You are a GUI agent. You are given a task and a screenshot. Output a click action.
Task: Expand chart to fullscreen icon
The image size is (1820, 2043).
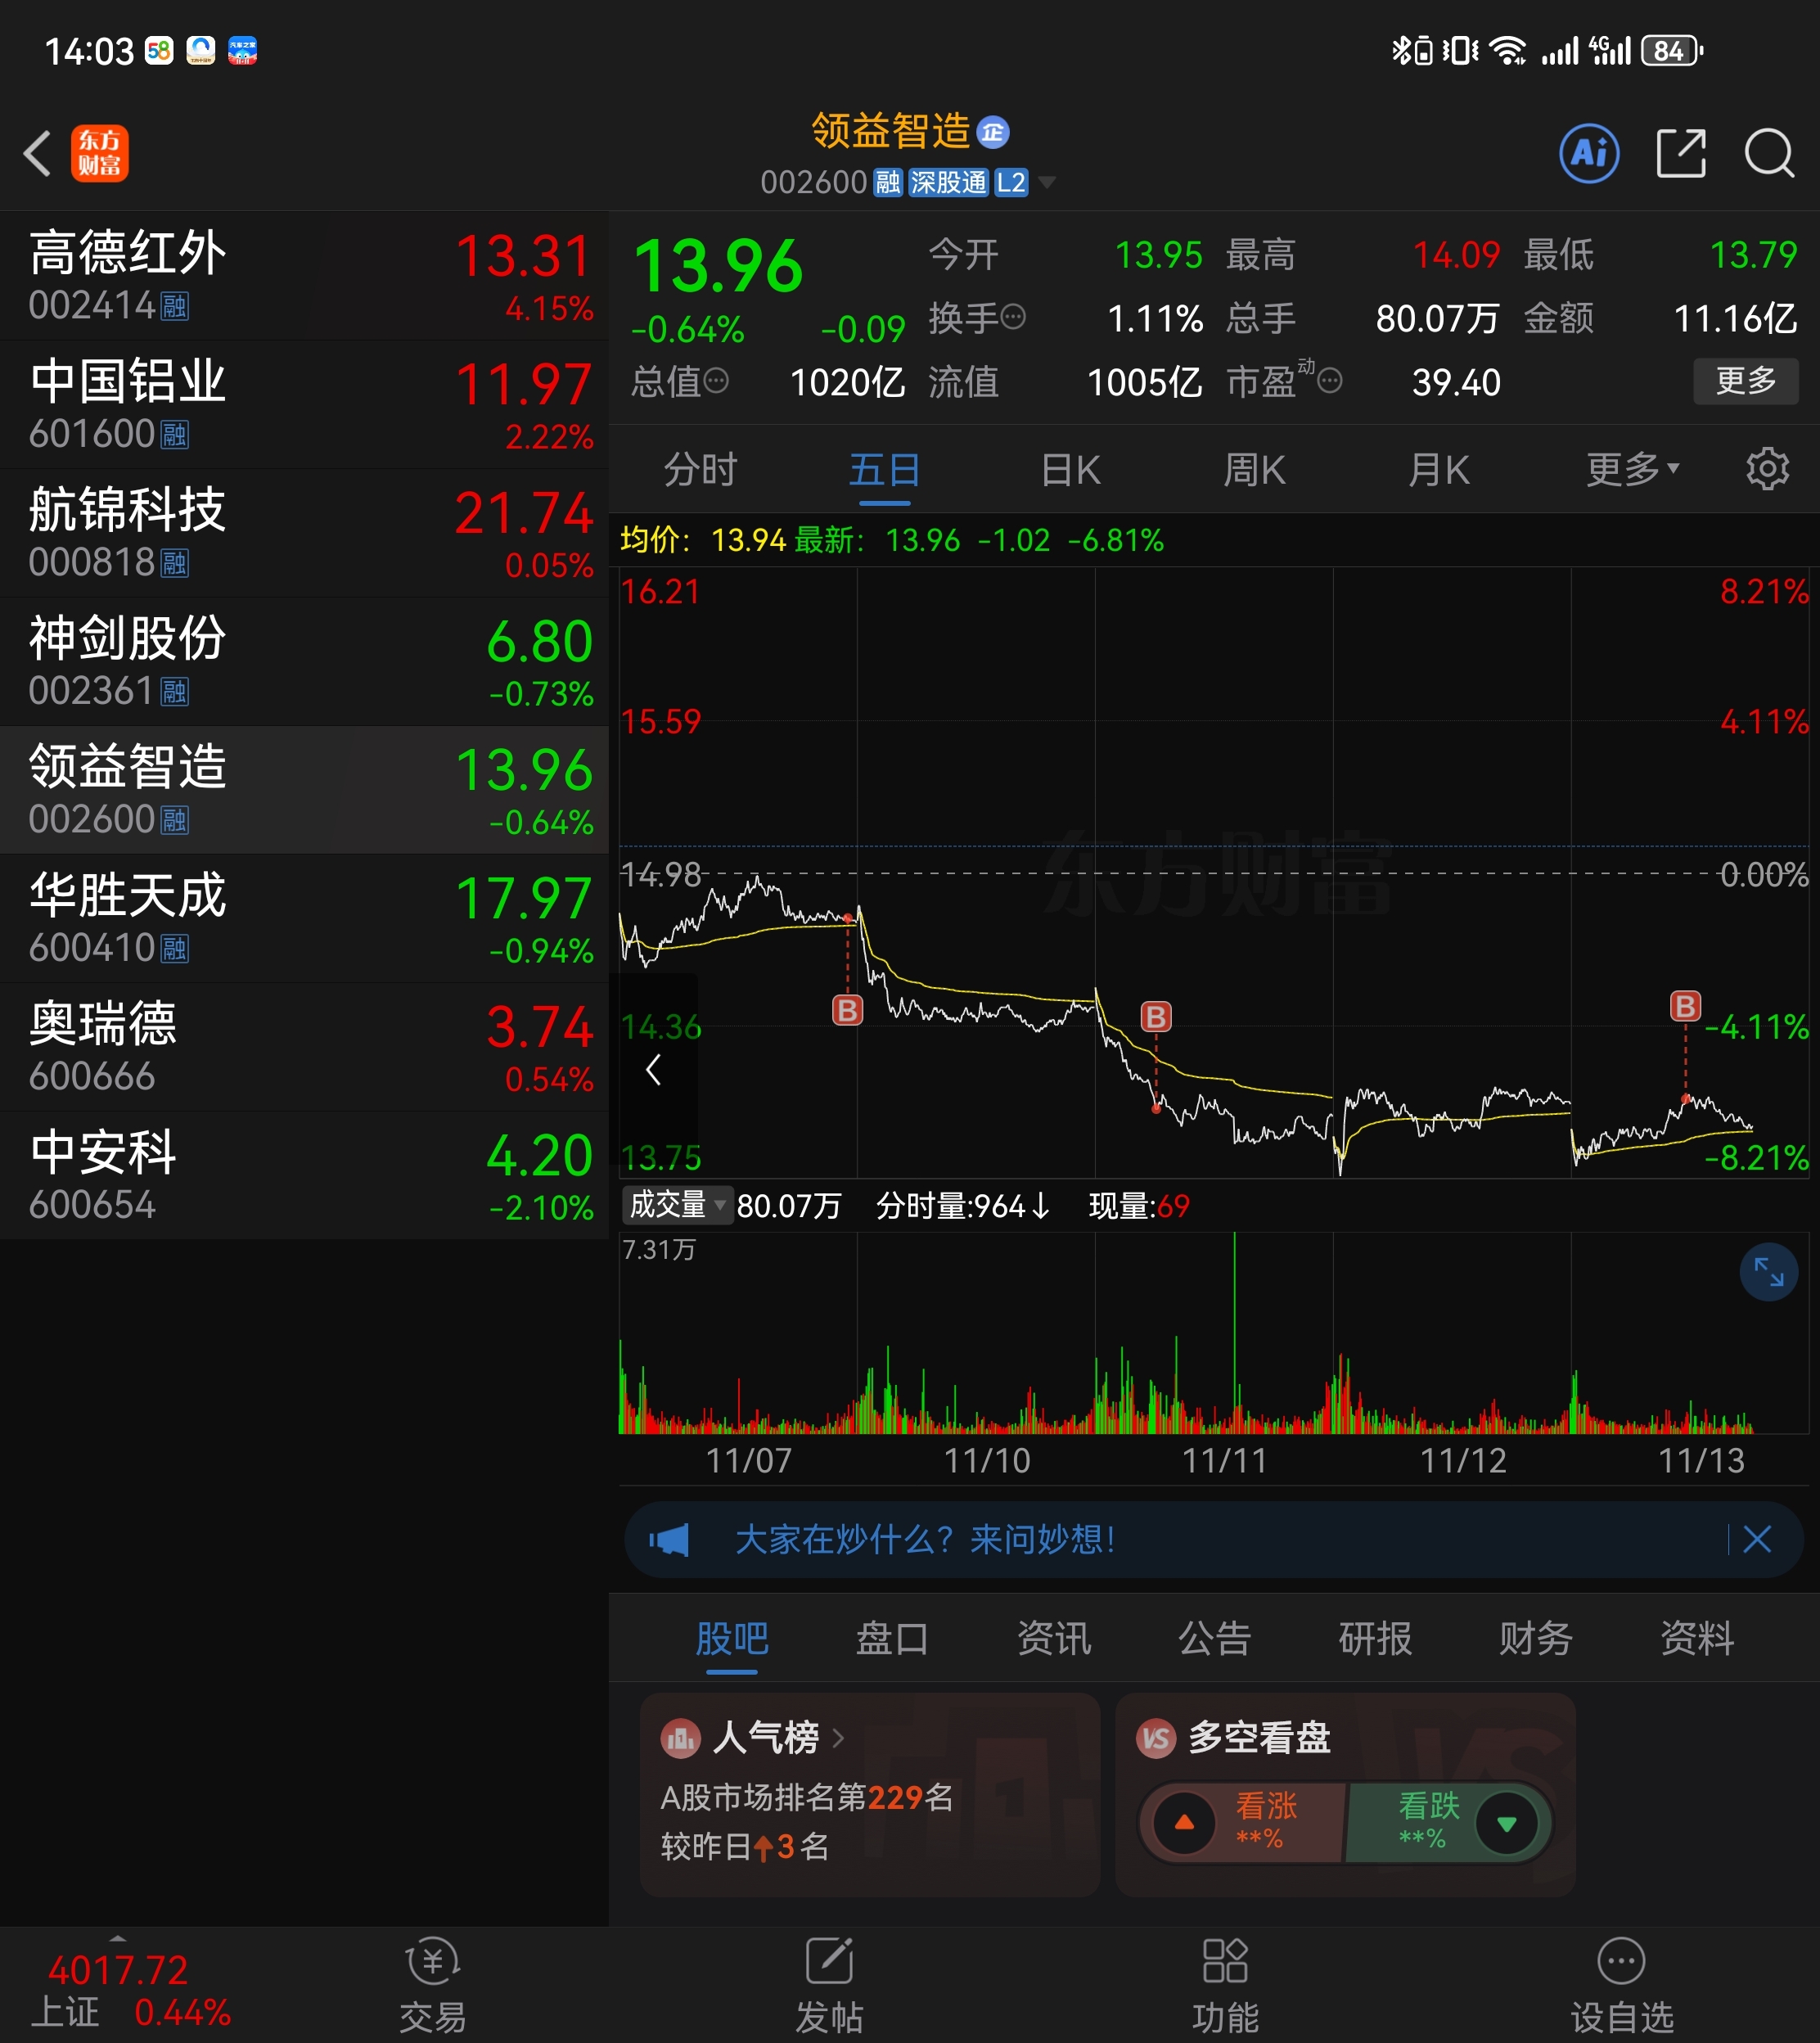(1768, 1272)
